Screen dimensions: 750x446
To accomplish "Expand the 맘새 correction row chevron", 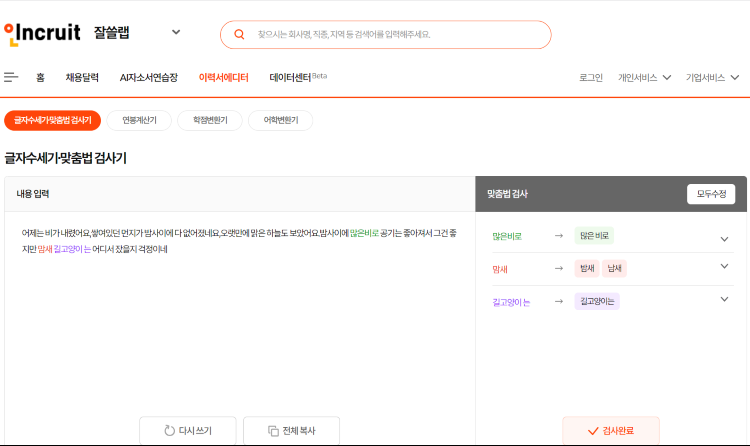I will tap(724, 267).
